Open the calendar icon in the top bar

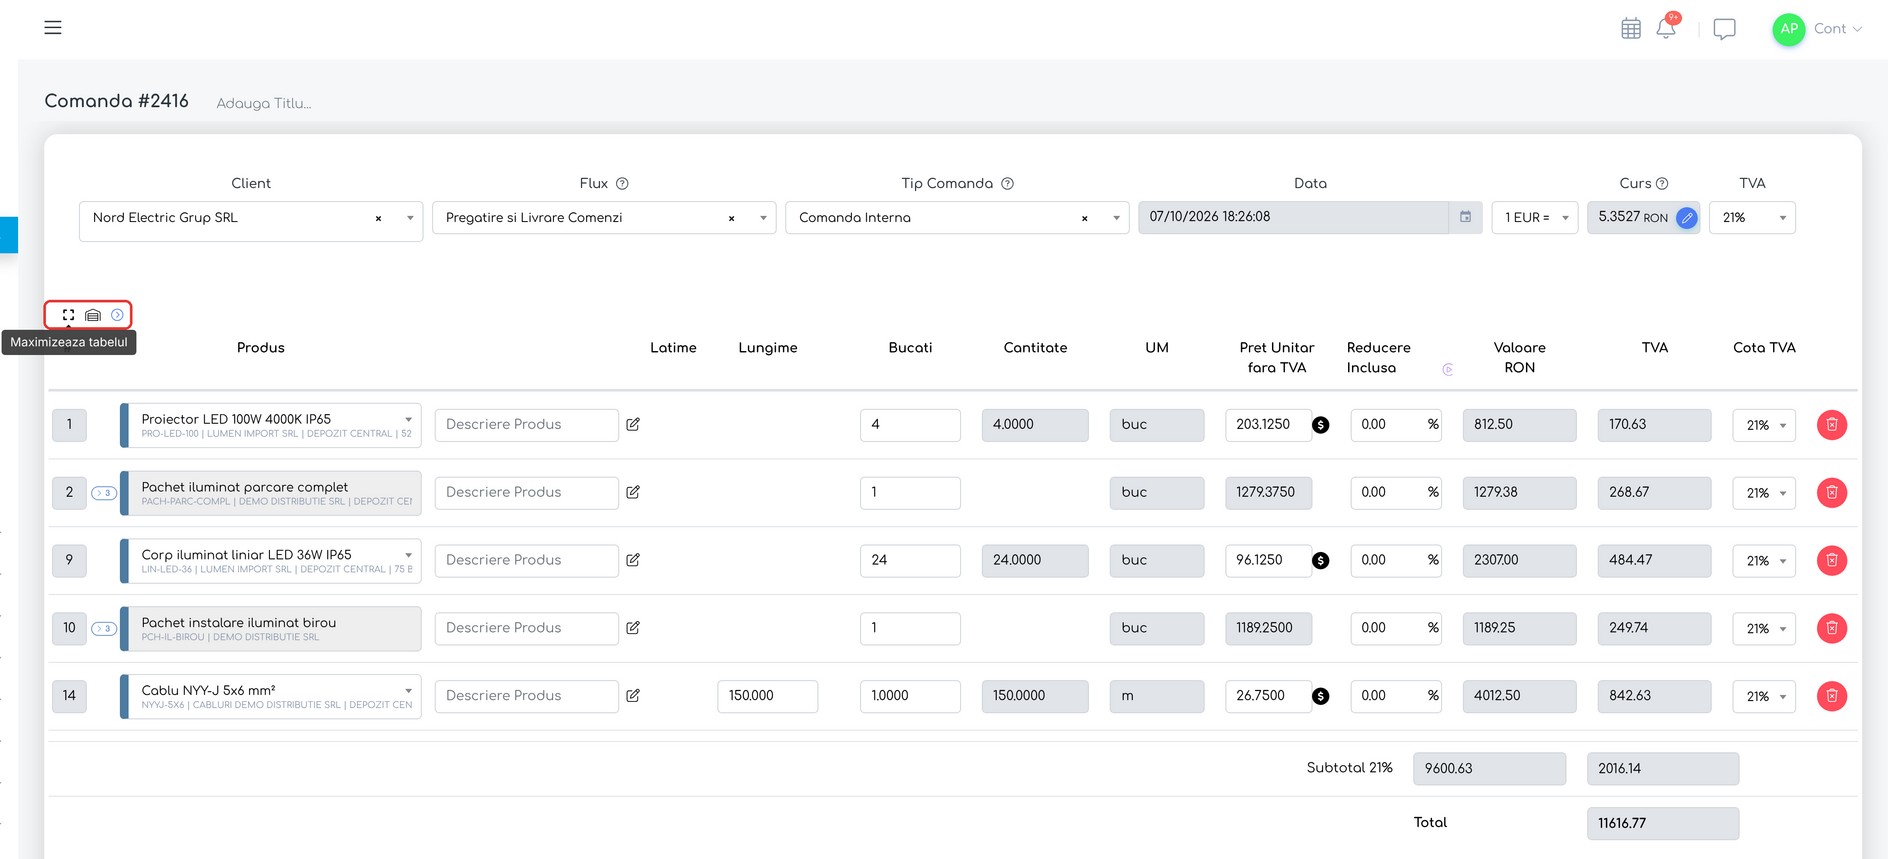point(1631,29)
